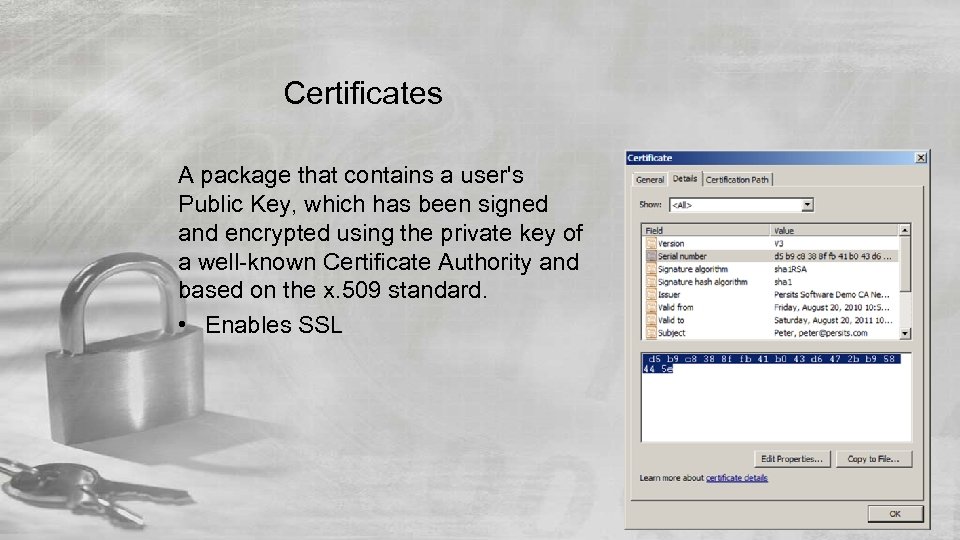Select the Signature hash algorithm row
Viewport: 960px width, 540px height.
coord(771,282)
